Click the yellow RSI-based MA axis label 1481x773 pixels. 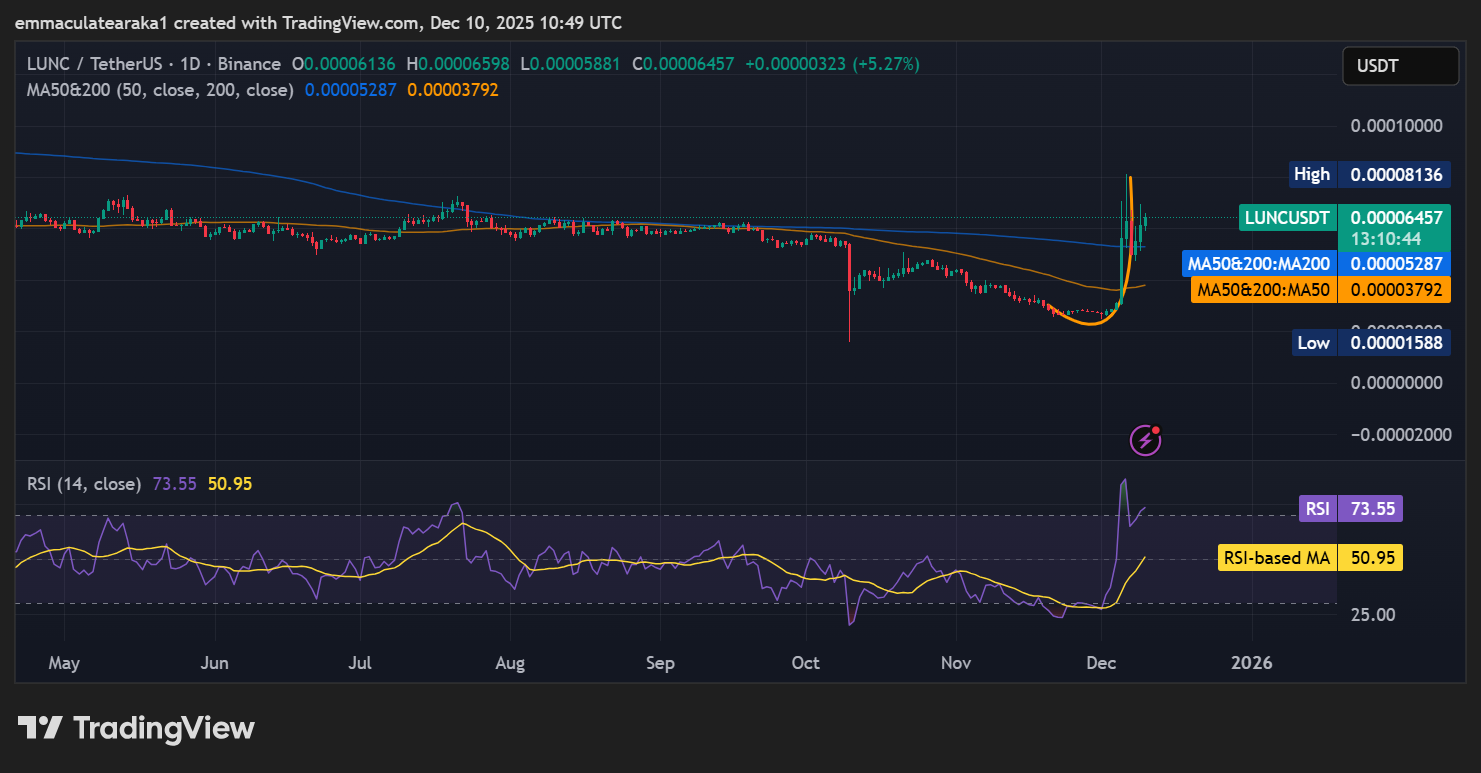(1309, 558)
